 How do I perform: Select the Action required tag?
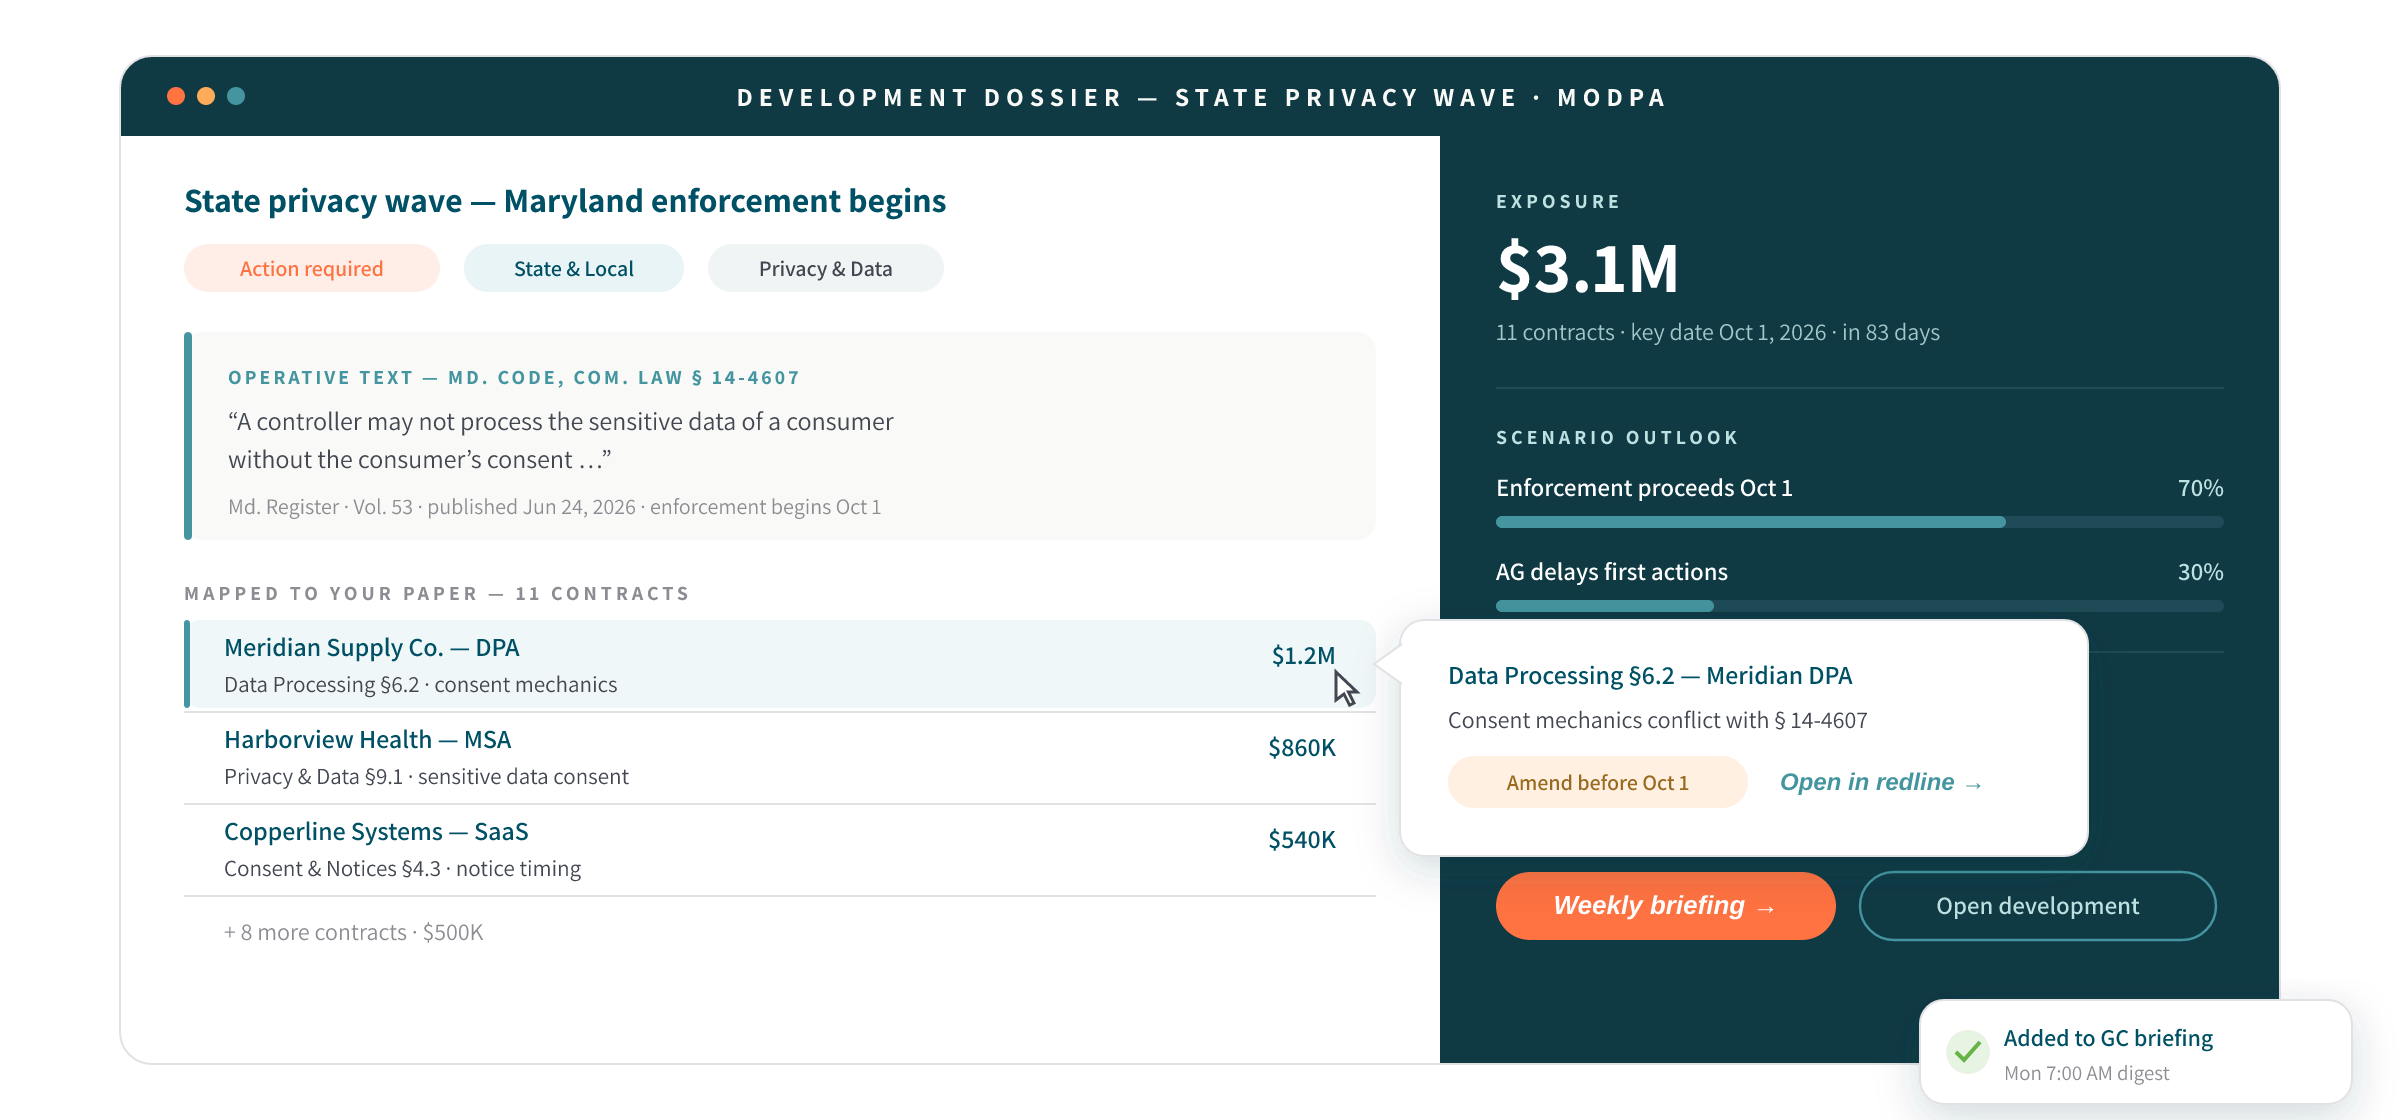[x=312, y=268]
